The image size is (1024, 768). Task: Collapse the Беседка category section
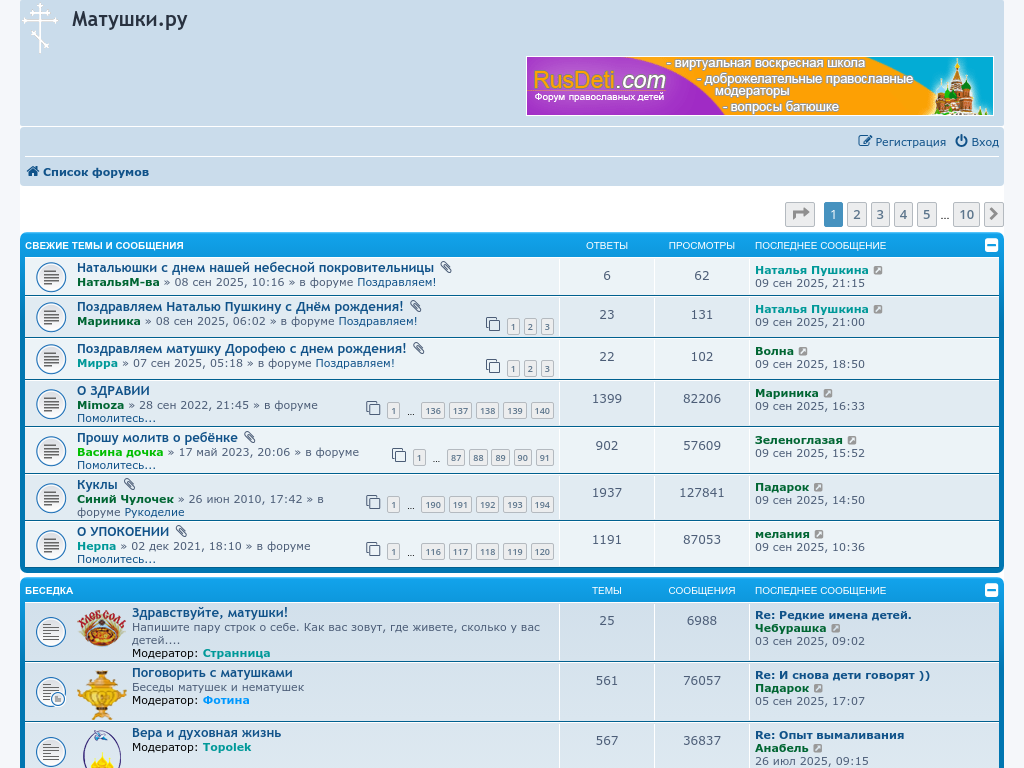[991, 590]
